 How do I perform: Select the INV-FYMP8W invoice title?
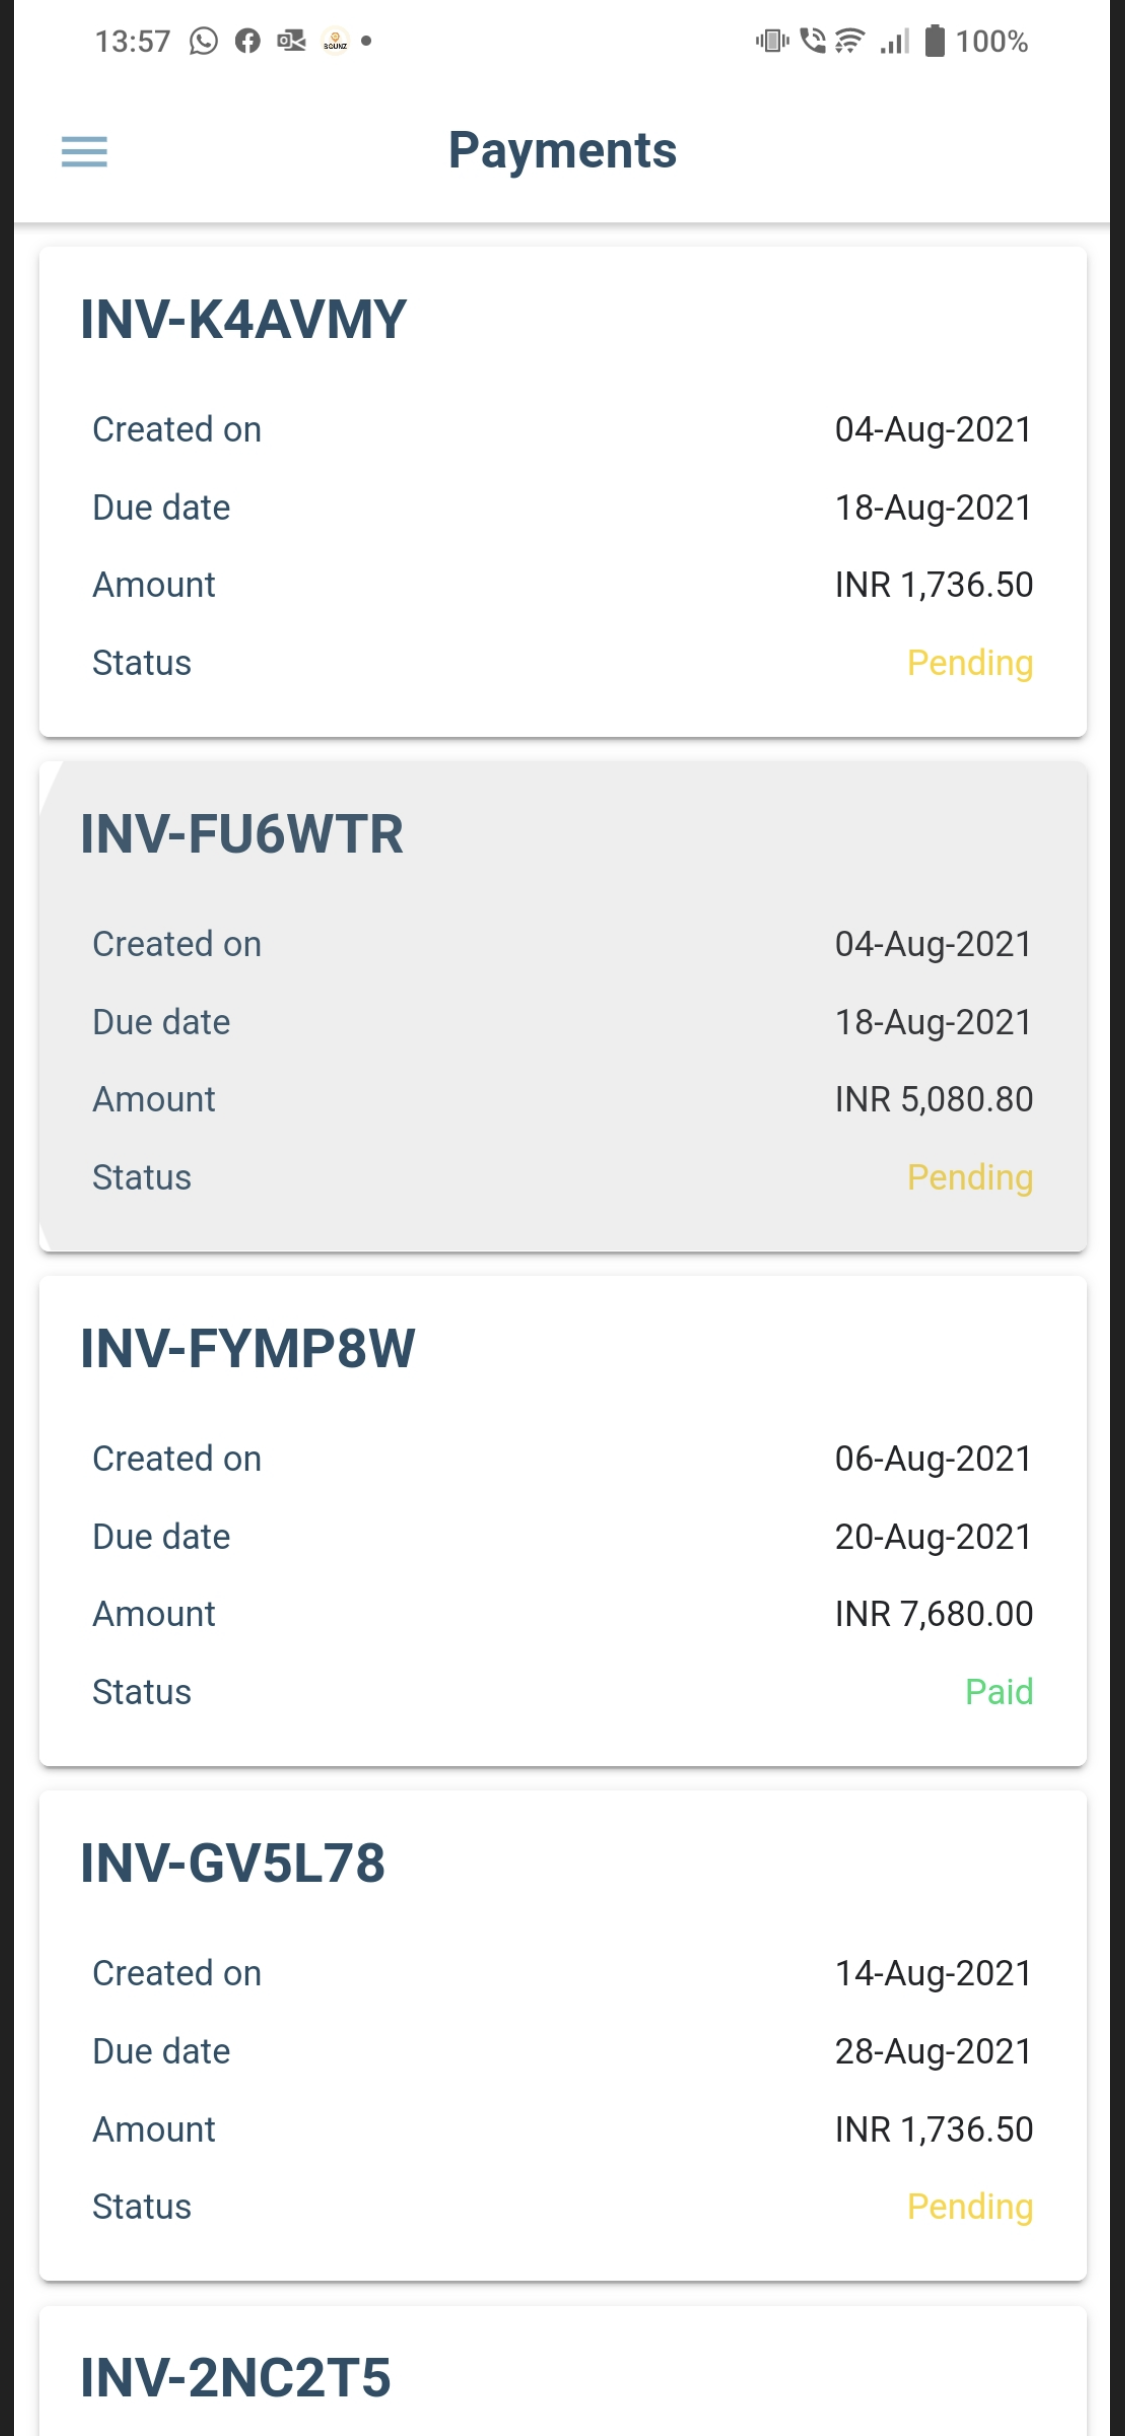247,1348
